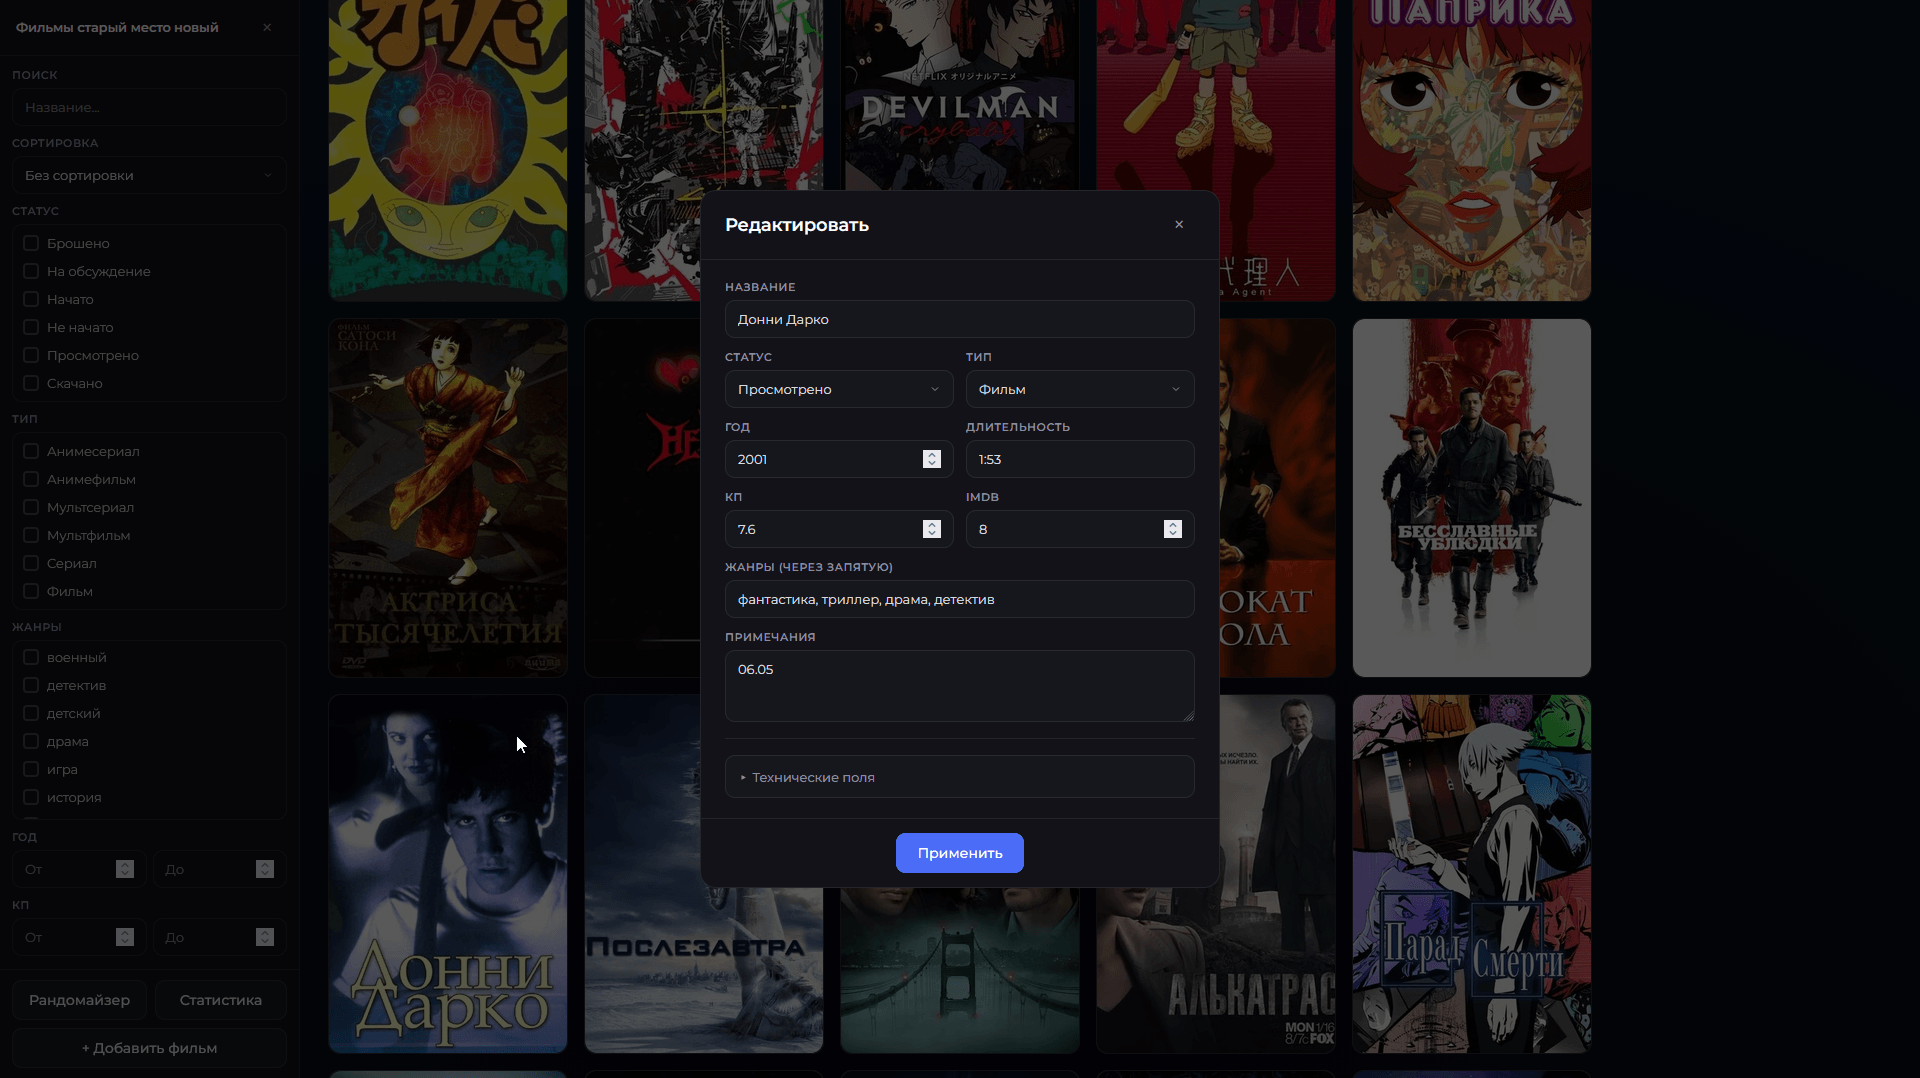
Task: Toggle the драма genre checkbox
Action: point(31,741)
